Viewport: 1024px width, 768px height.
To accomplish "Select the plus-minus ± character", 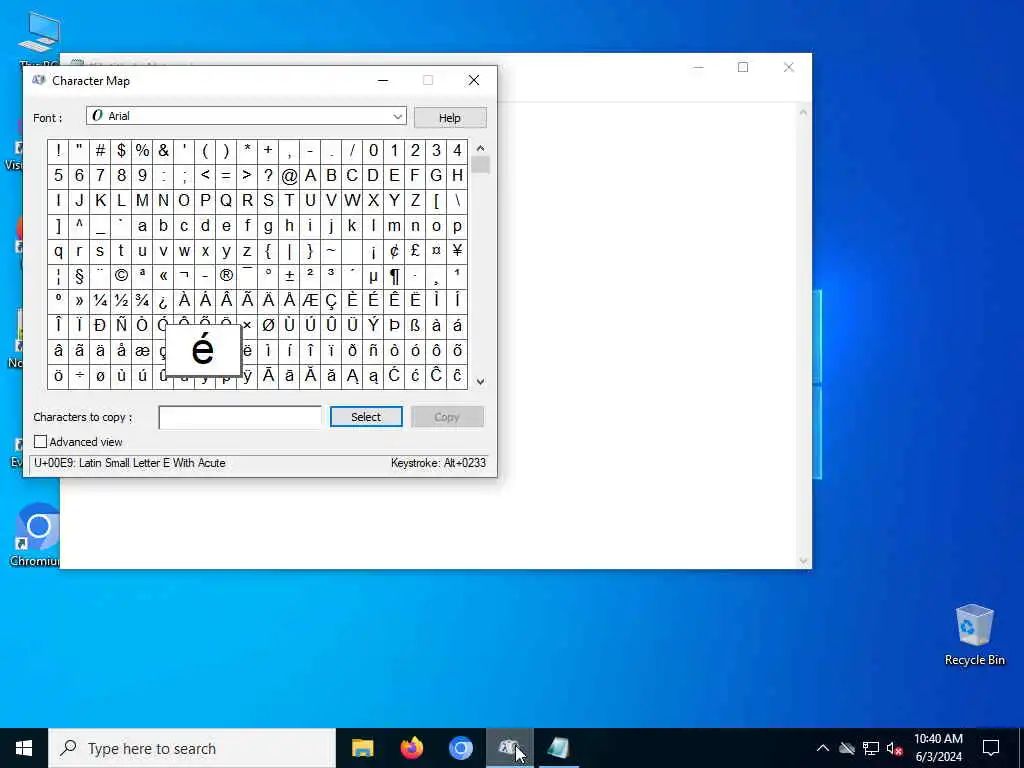I will 289,276.
